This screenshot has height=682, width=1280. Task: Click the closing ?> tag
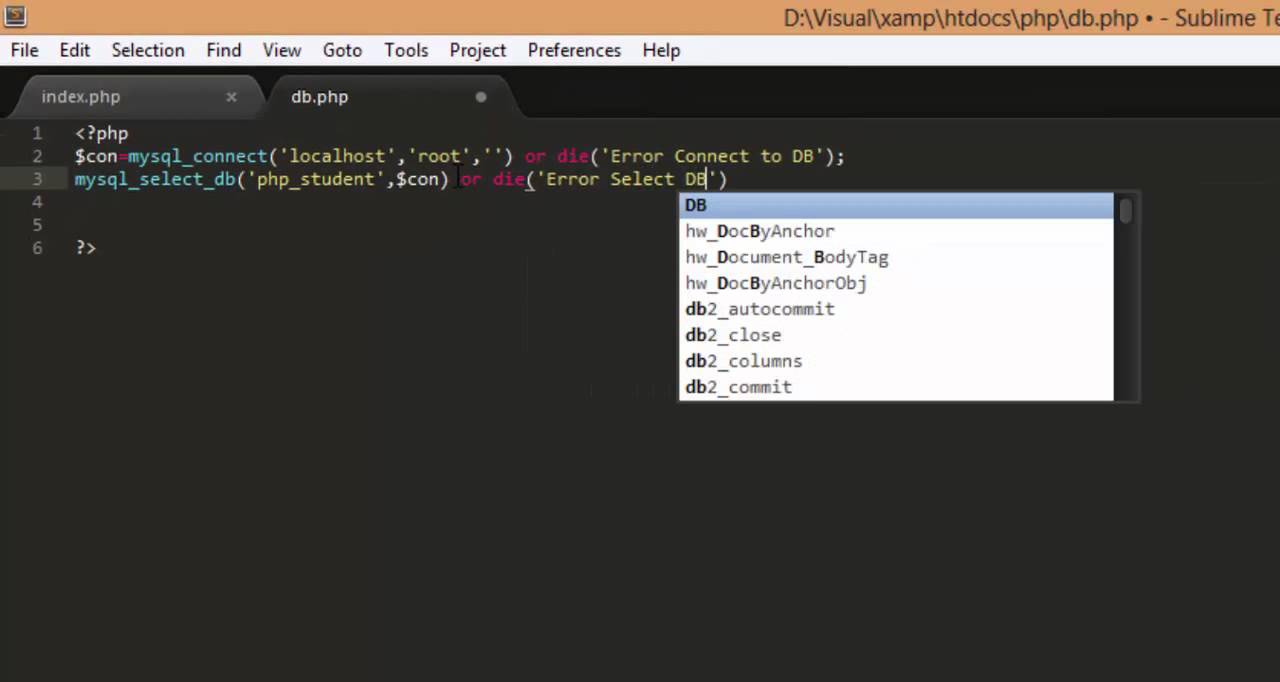pyautogui.click(x=86, y=248)
